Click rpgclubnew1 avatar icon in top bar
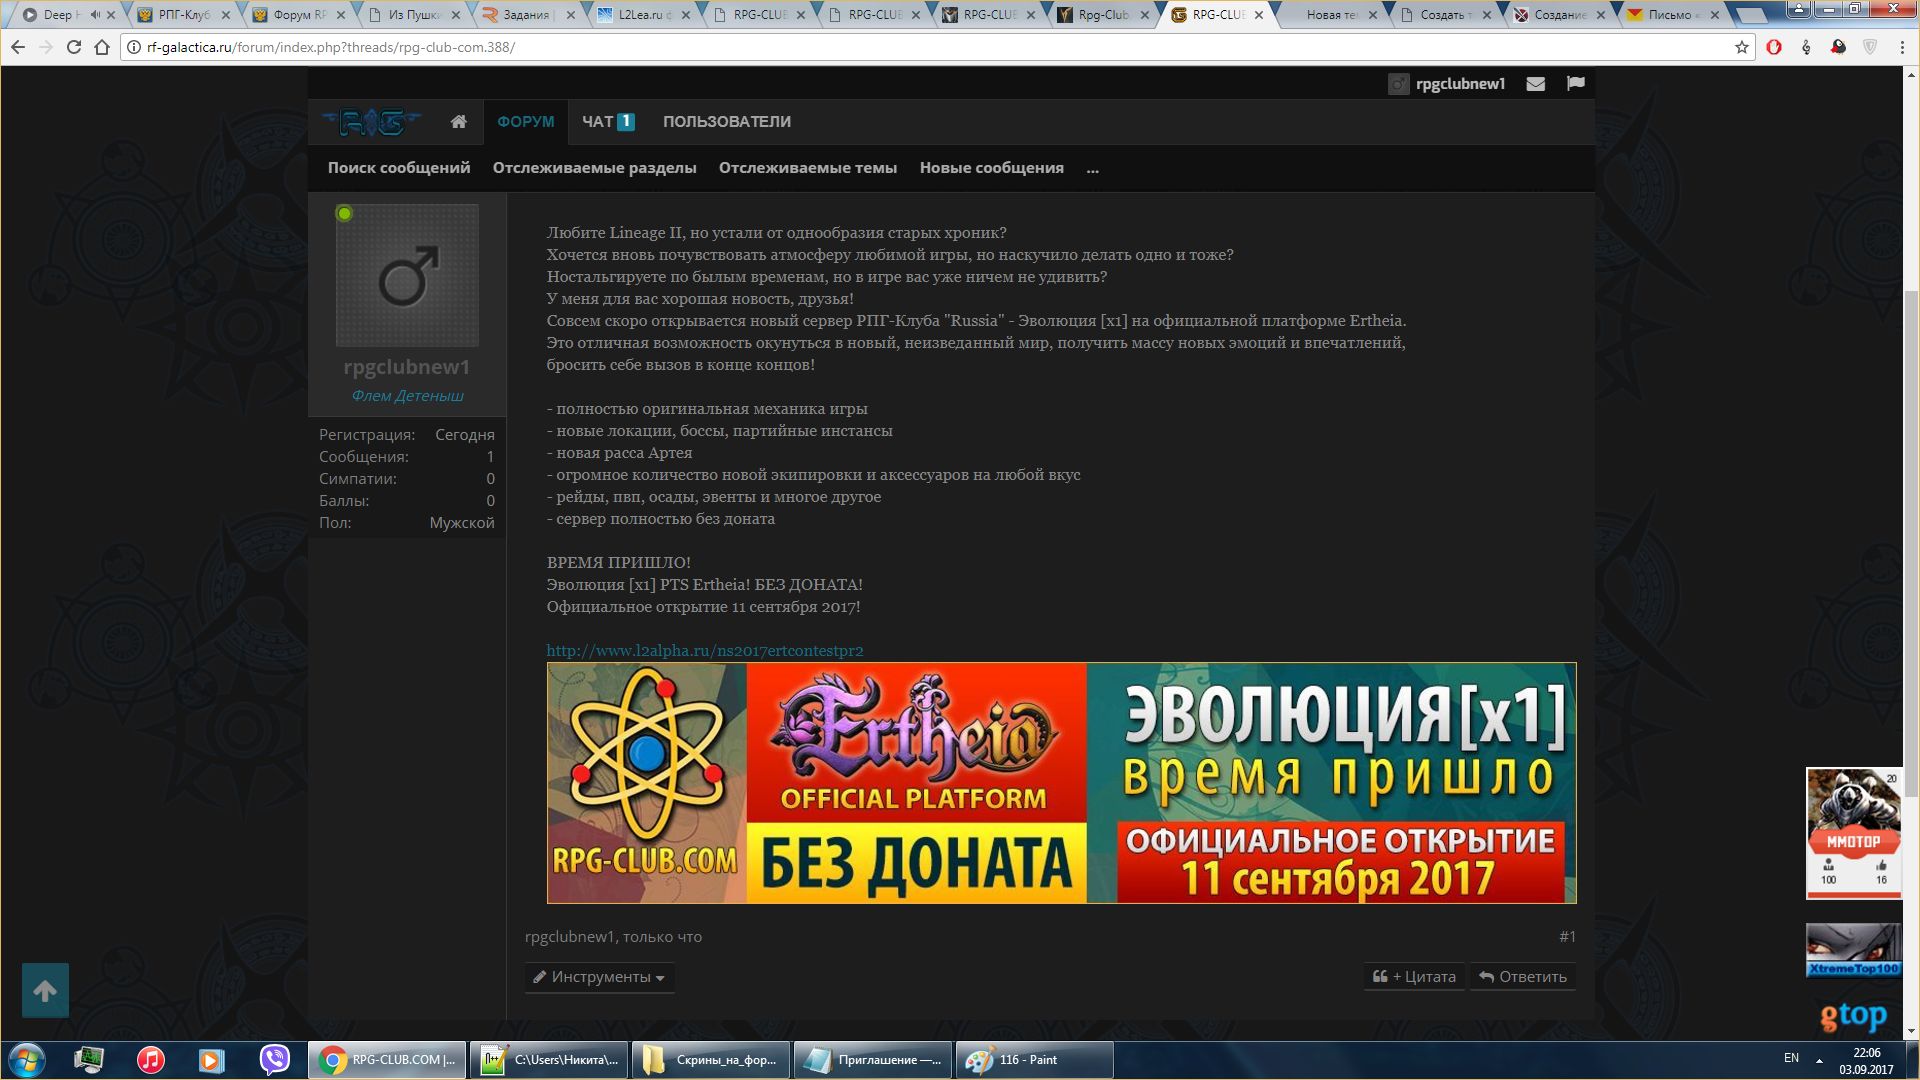This screenshot has height=1080, width=1920. [x=1398, y=84]
